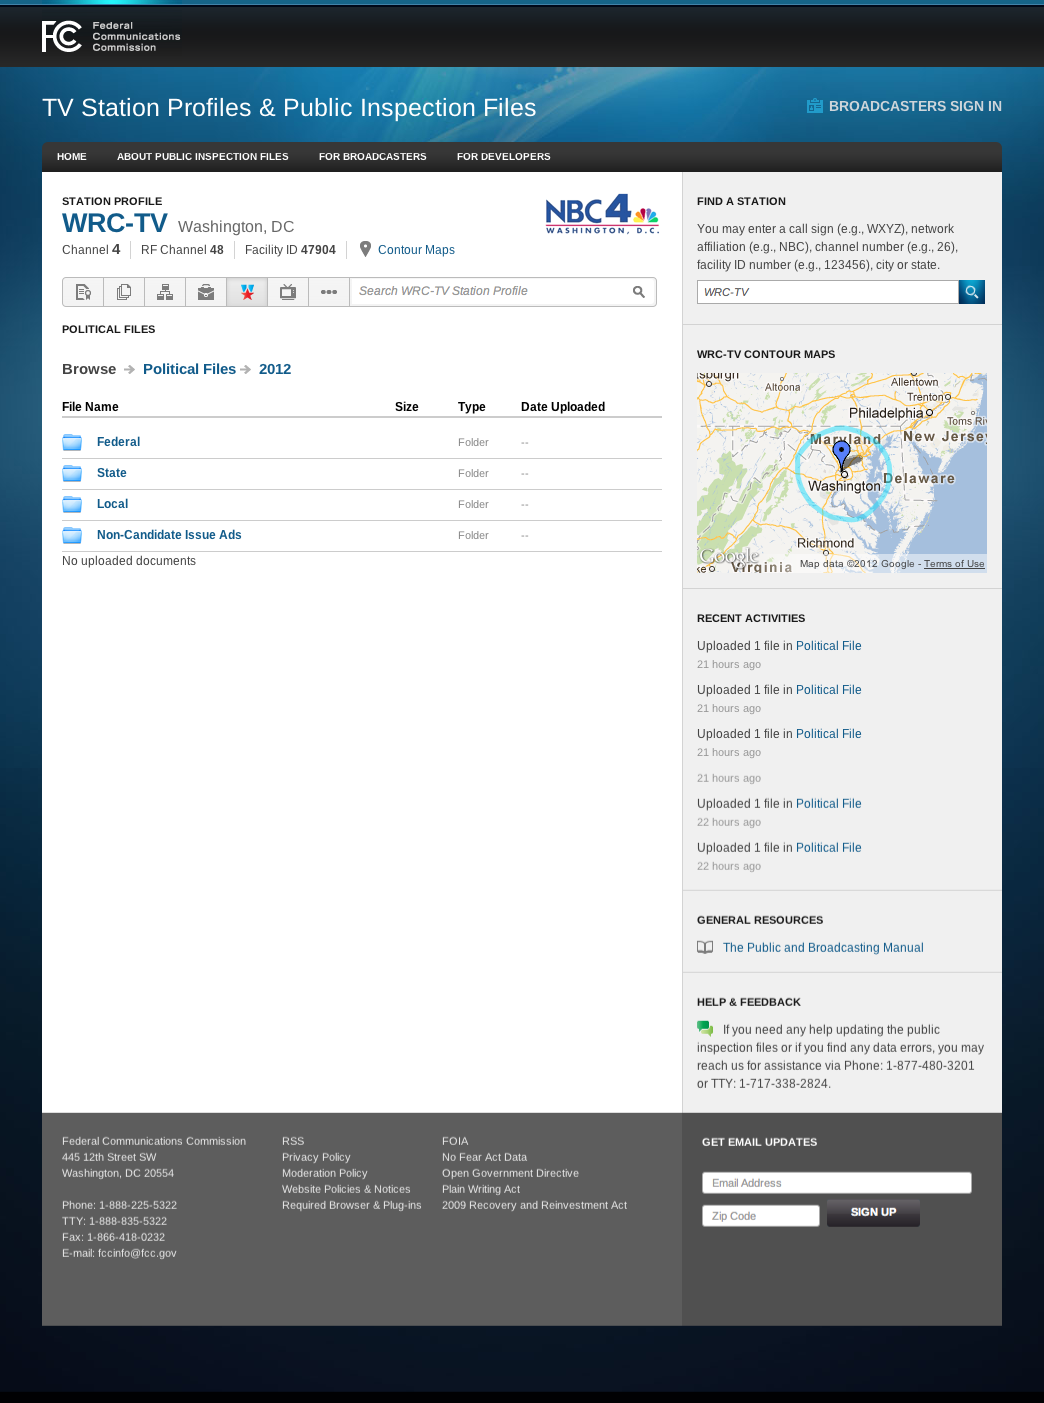Viewport: 1044px width, 1403px height.
Task: Click the Local folder icon
Action: [72, 504]
